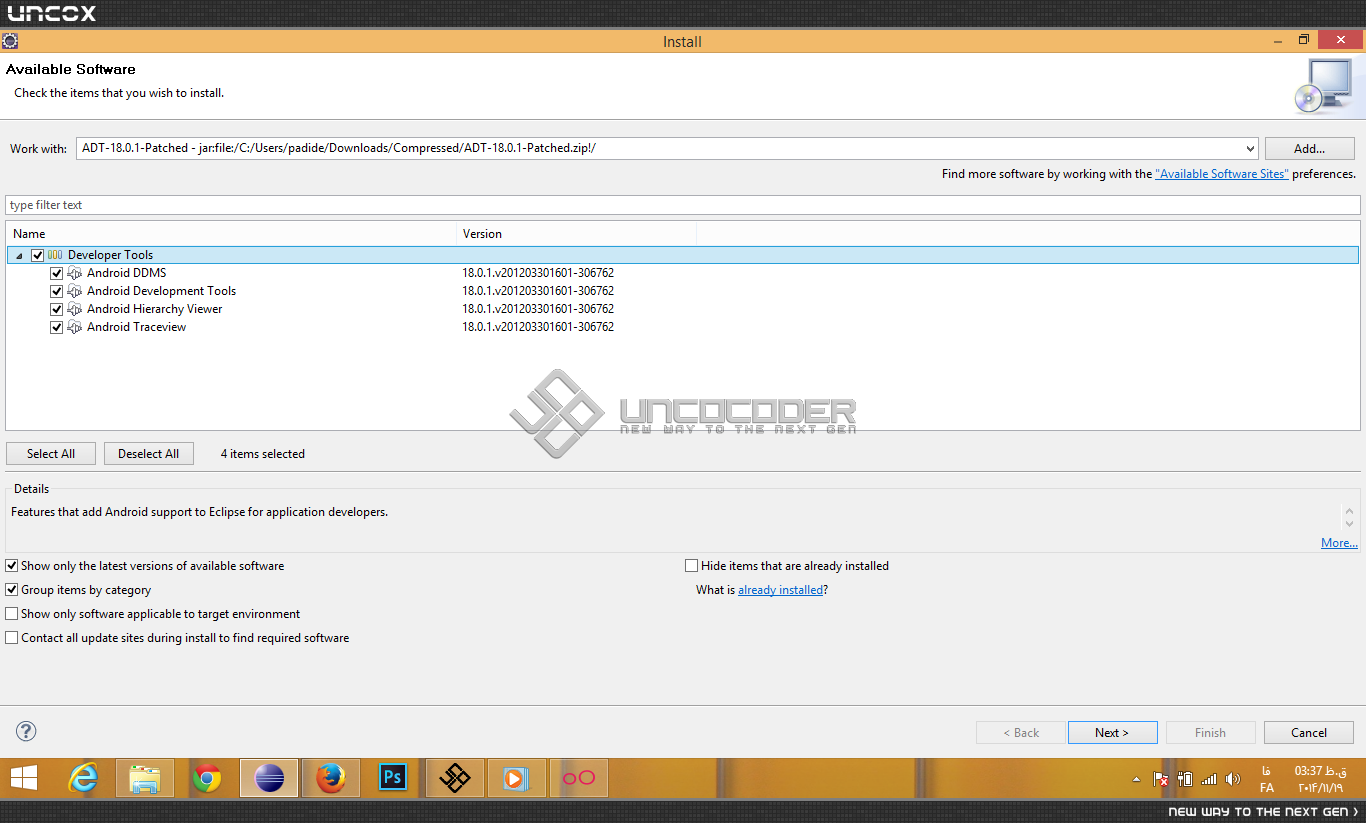
Task: Uncheck the Android Hierarchy Viewer checkbox
Action: [x=57, y=309]
